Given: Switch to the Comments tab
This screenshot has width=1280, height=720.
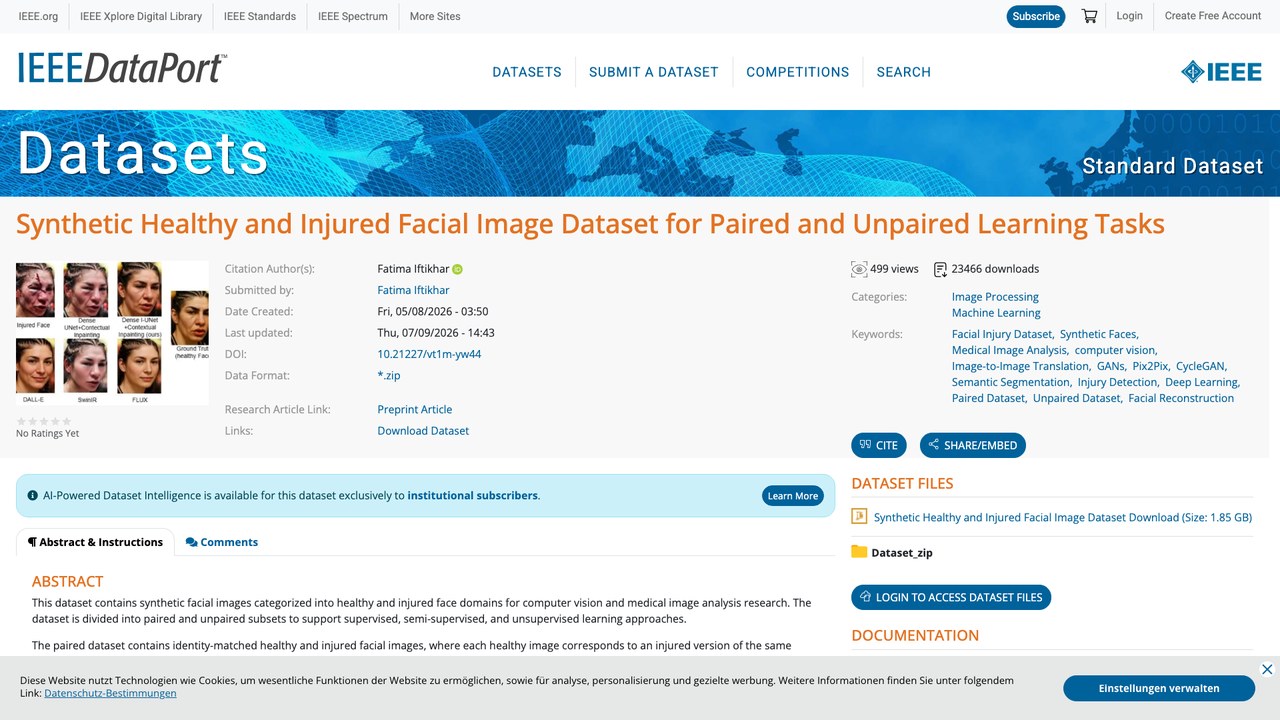Looking at the screenshot, I should [222, 542].
